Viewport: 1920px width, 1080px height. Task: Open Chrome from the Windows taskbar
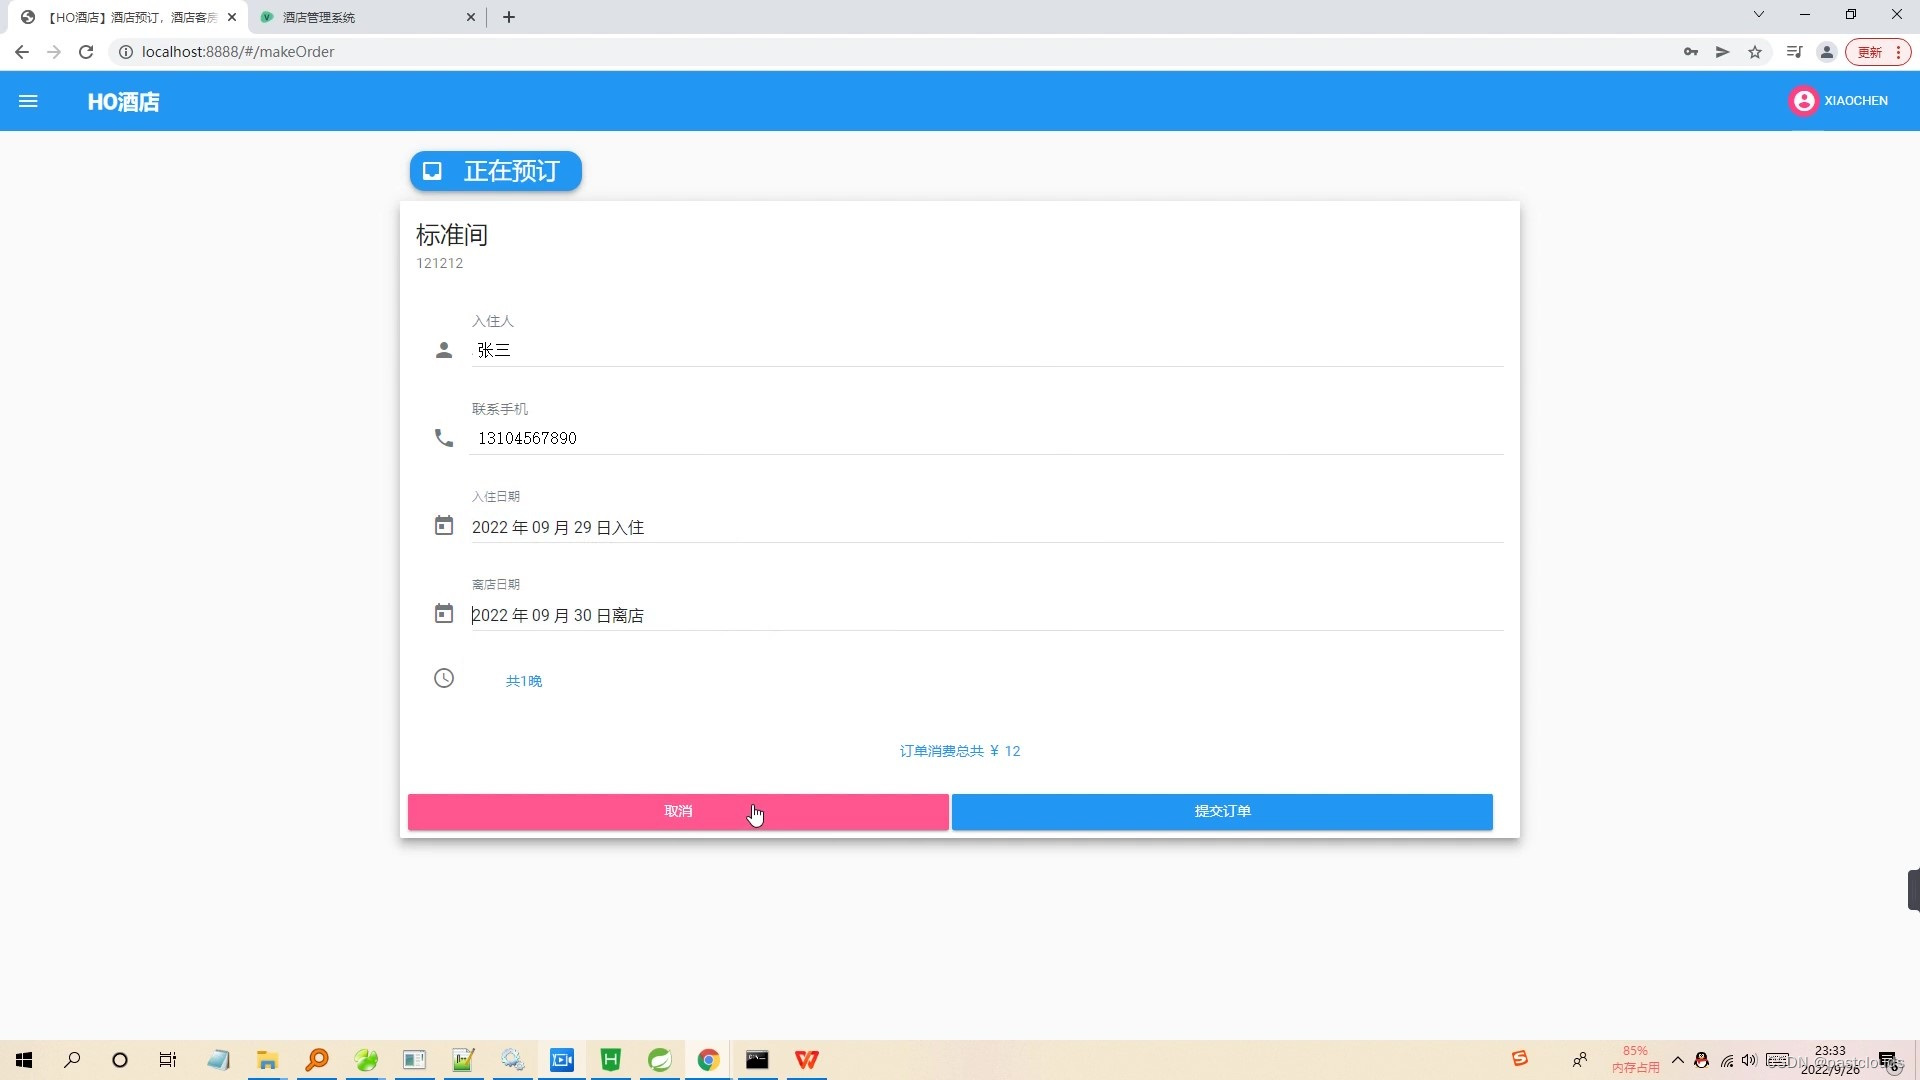tap(708, 1060)
